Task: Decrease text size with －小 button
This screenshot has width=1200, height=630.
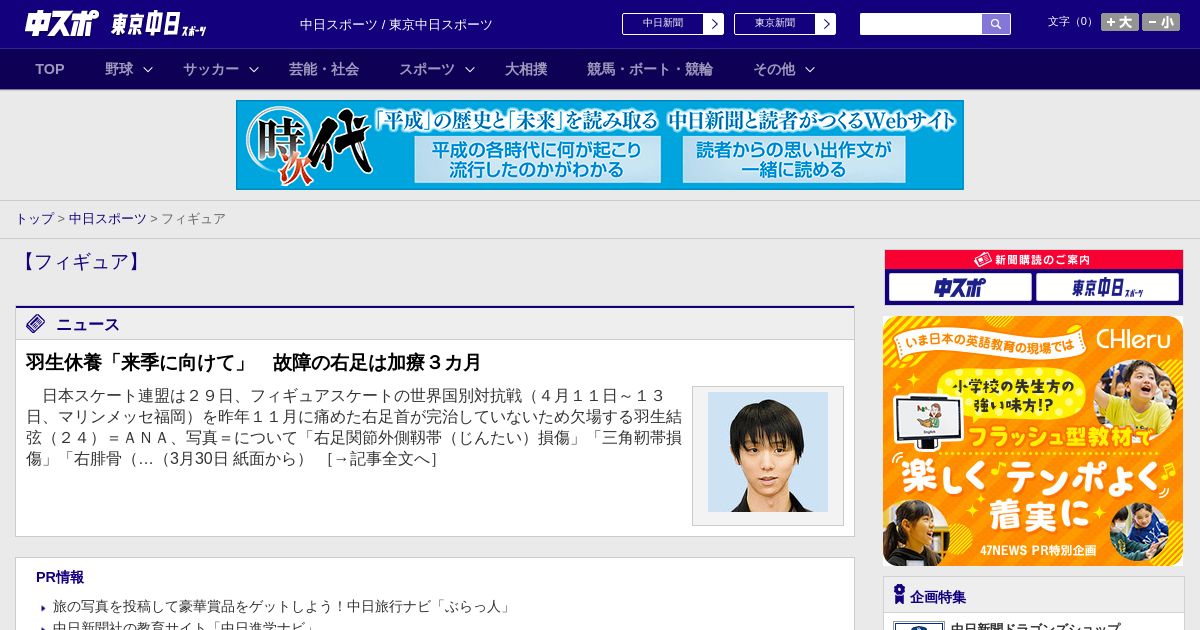Action: (x=1161, y=22)
